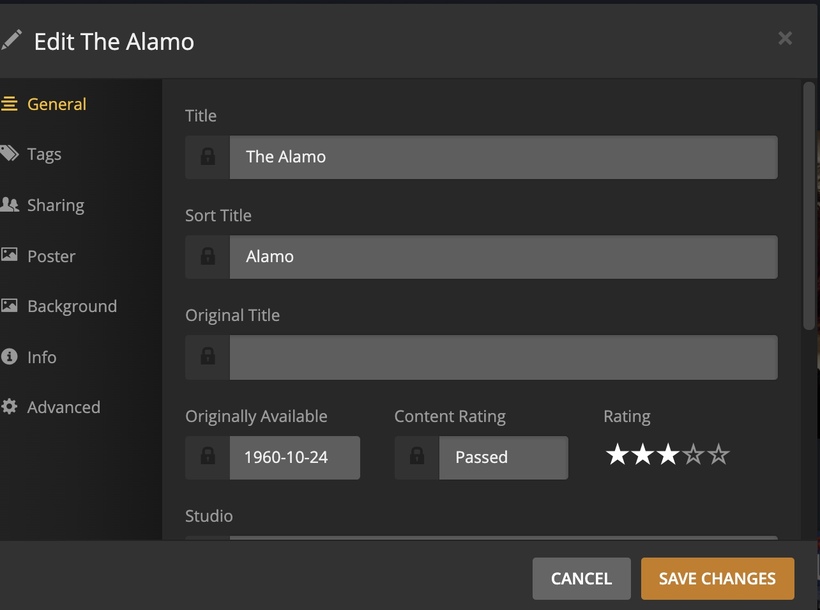Cancel editing with the Cancel button
Screen dimensions: 820x610
581,578
